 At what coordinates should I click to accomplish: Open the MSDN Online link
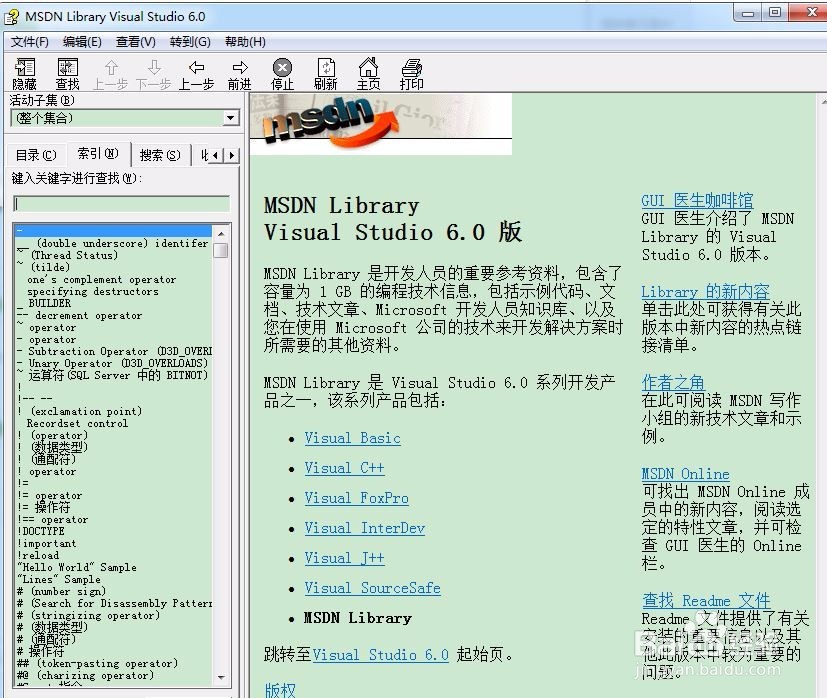click(x=685, y=474)
